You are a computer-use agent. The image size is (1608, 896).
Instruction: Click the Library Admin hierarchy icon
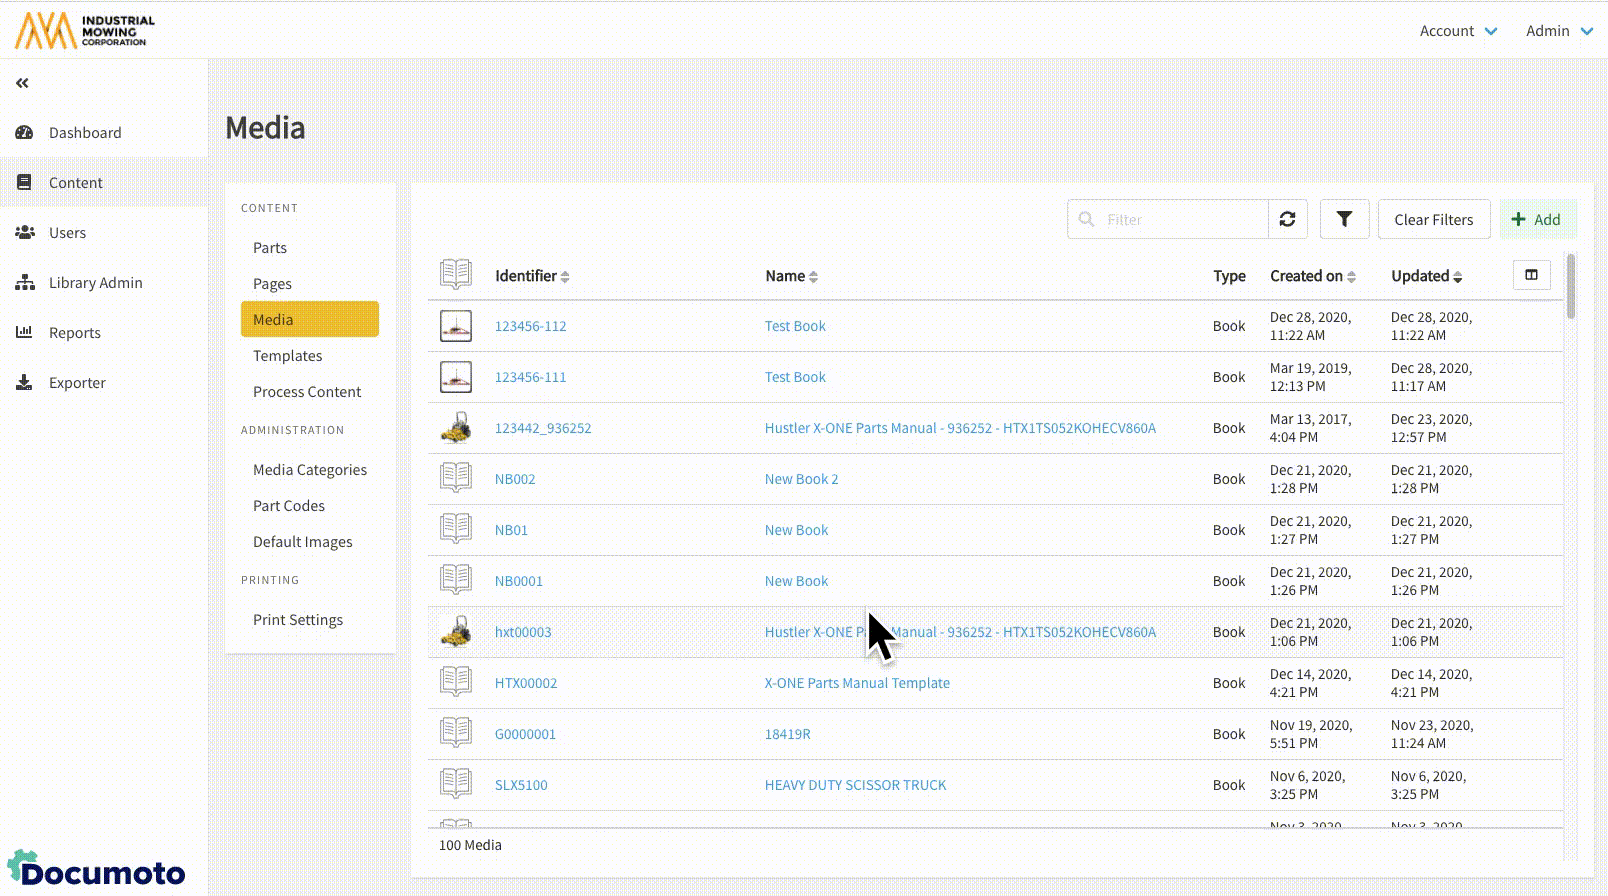25,282
